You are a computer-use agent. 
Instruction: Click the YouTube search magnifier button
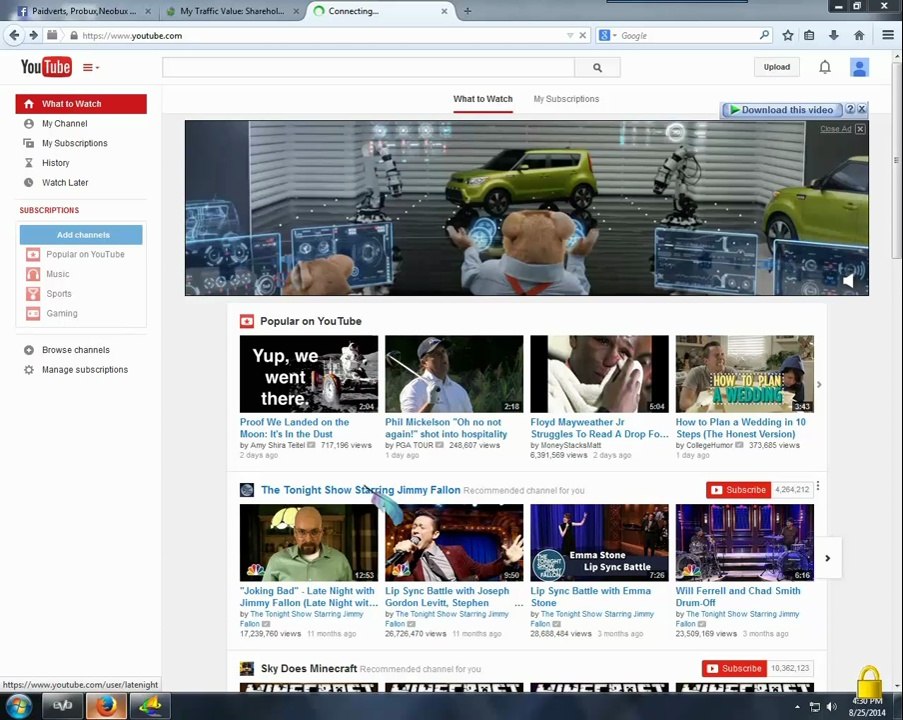click(x=597, y=67)
